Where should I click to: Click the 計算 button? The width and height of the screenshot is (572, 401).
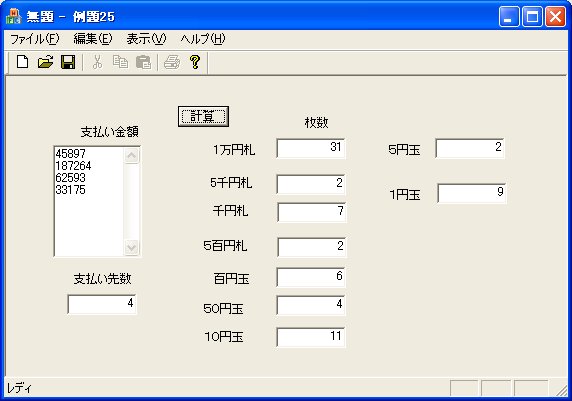203,116
